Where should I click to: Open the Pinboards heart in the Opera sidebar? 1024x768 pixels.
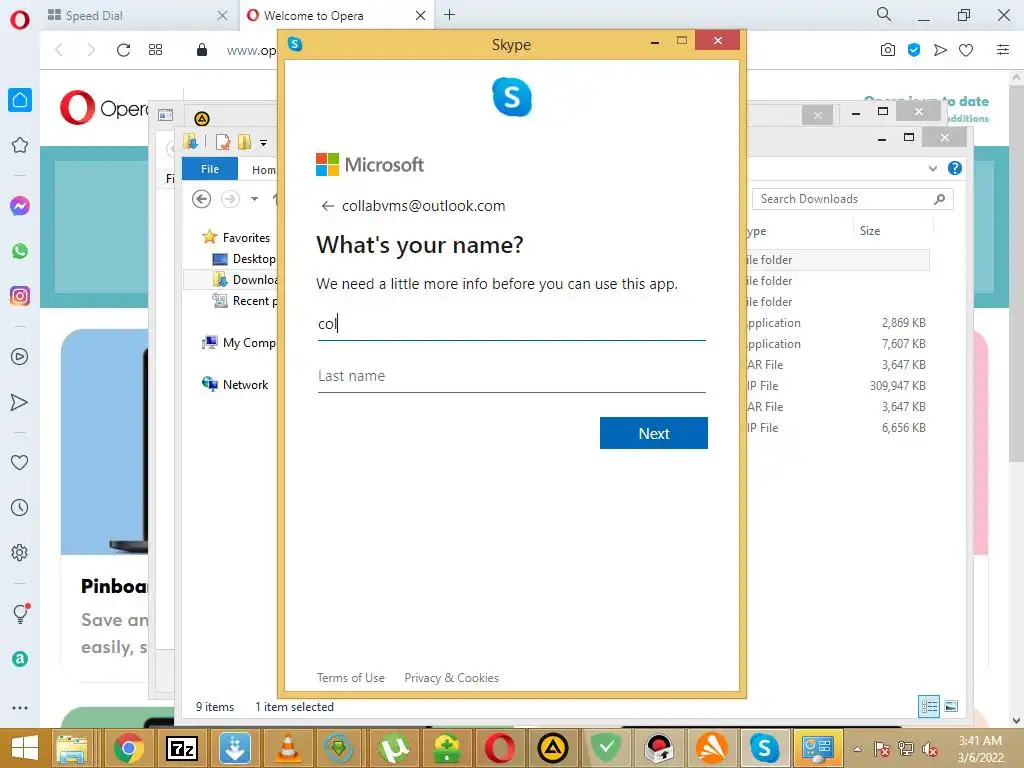[20, 462]
